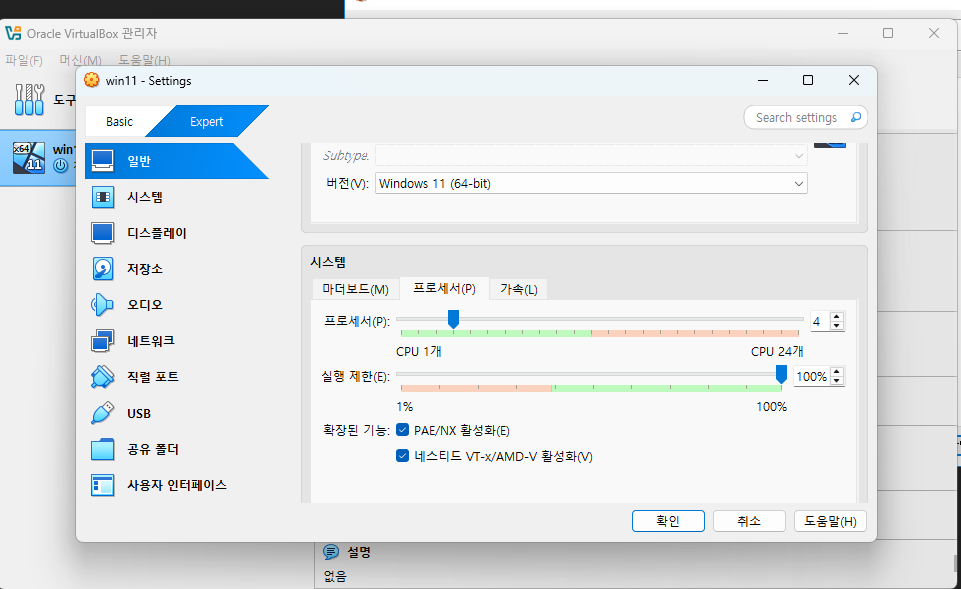This screenshot has height=589, width=961.
Task: Confirm settings with the 확인 button
Action: coord(668,521)
